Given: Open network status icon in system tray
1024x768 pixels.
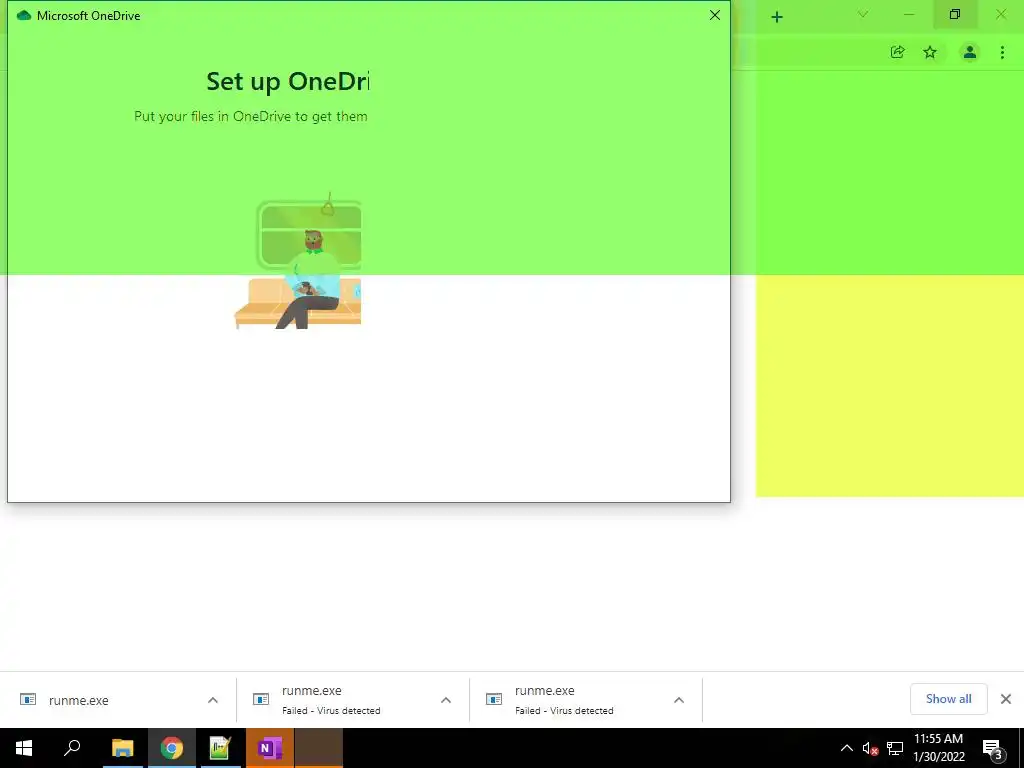Looking at the screenshot, I should pyautogui.click(x=895, y=748).
